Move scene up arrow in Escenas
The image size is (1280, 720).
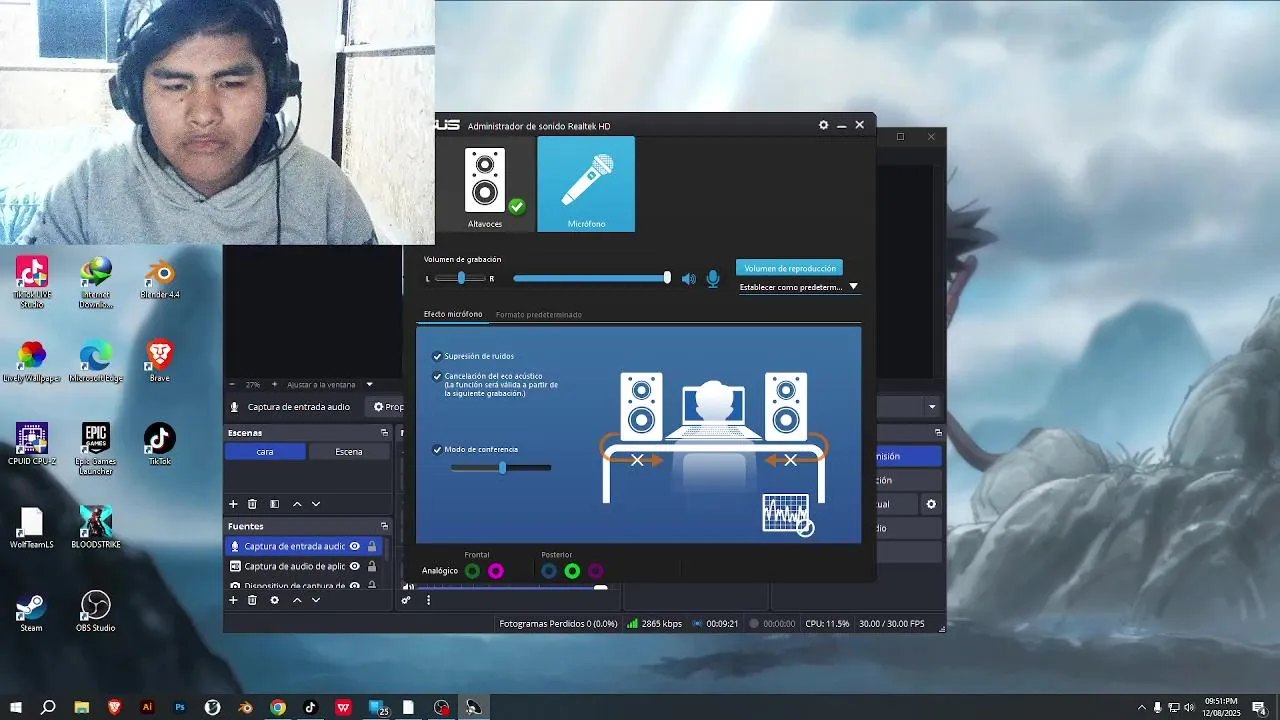pos(297,504)
